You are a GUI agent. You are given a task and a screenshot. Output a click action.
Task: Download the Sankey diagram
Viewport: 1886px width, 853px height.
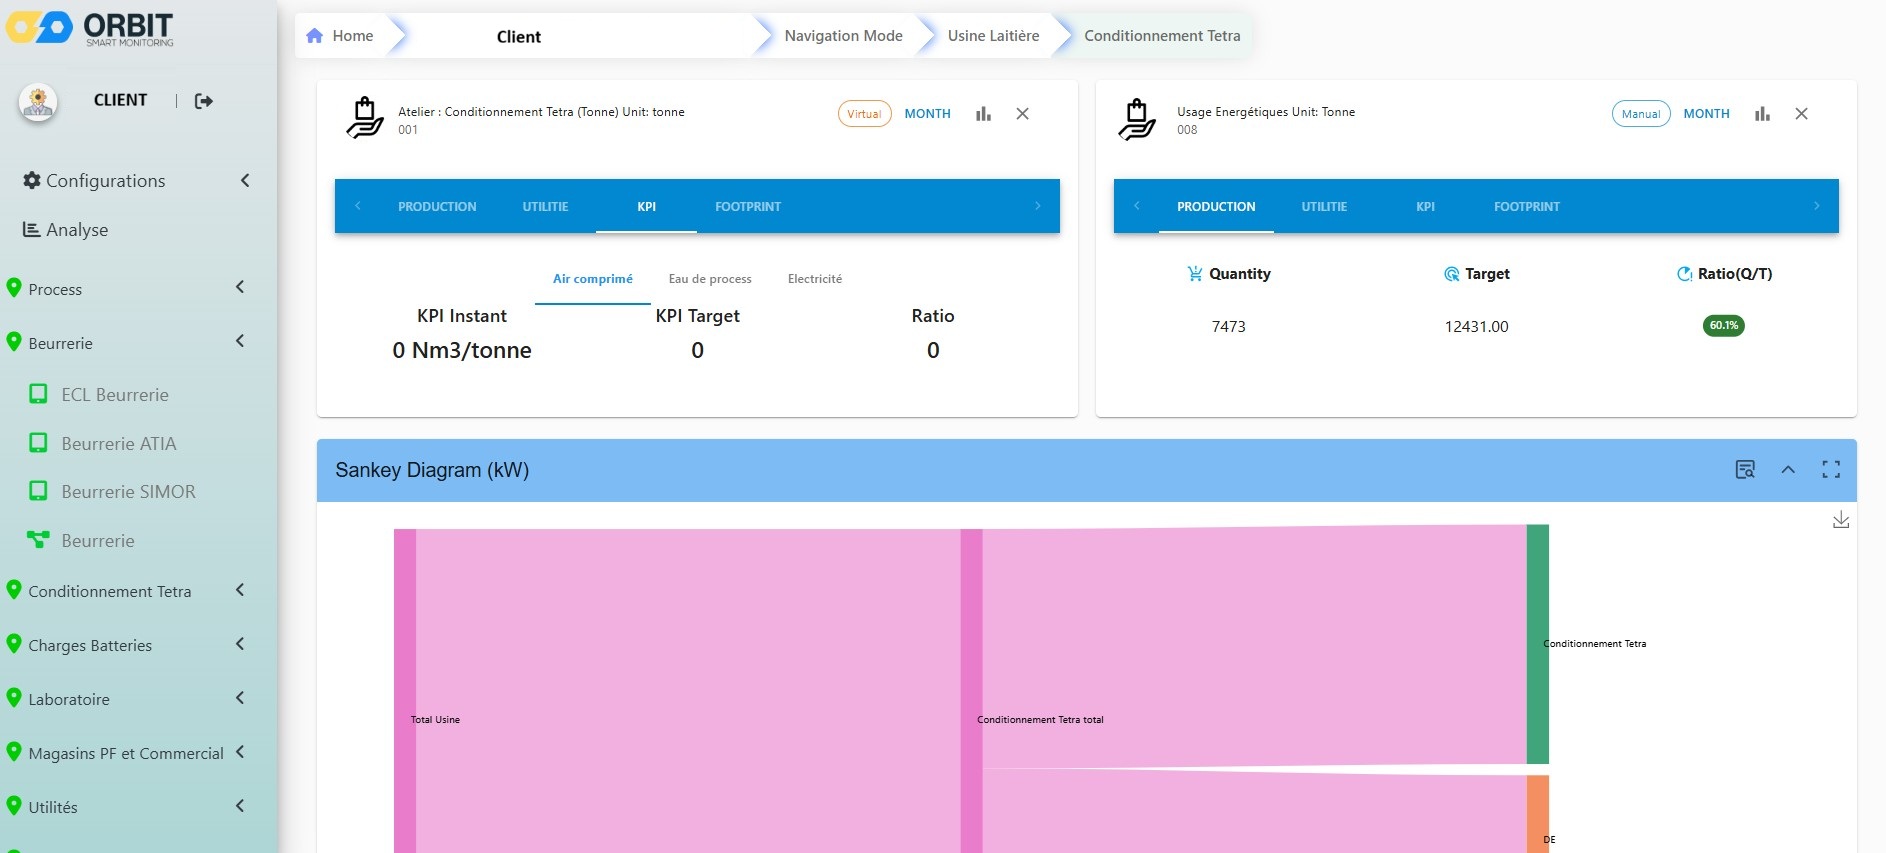click(1840, 520)
